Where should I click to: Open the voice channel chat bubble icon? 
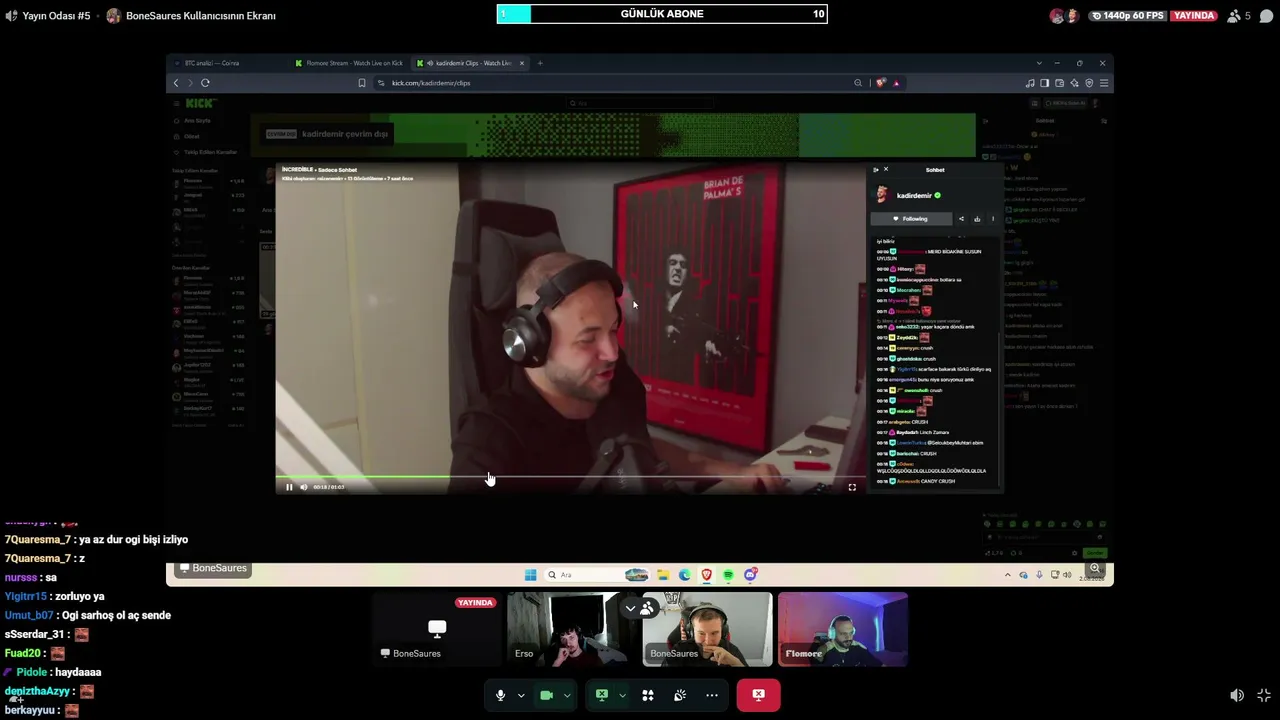coord(1266,16)
